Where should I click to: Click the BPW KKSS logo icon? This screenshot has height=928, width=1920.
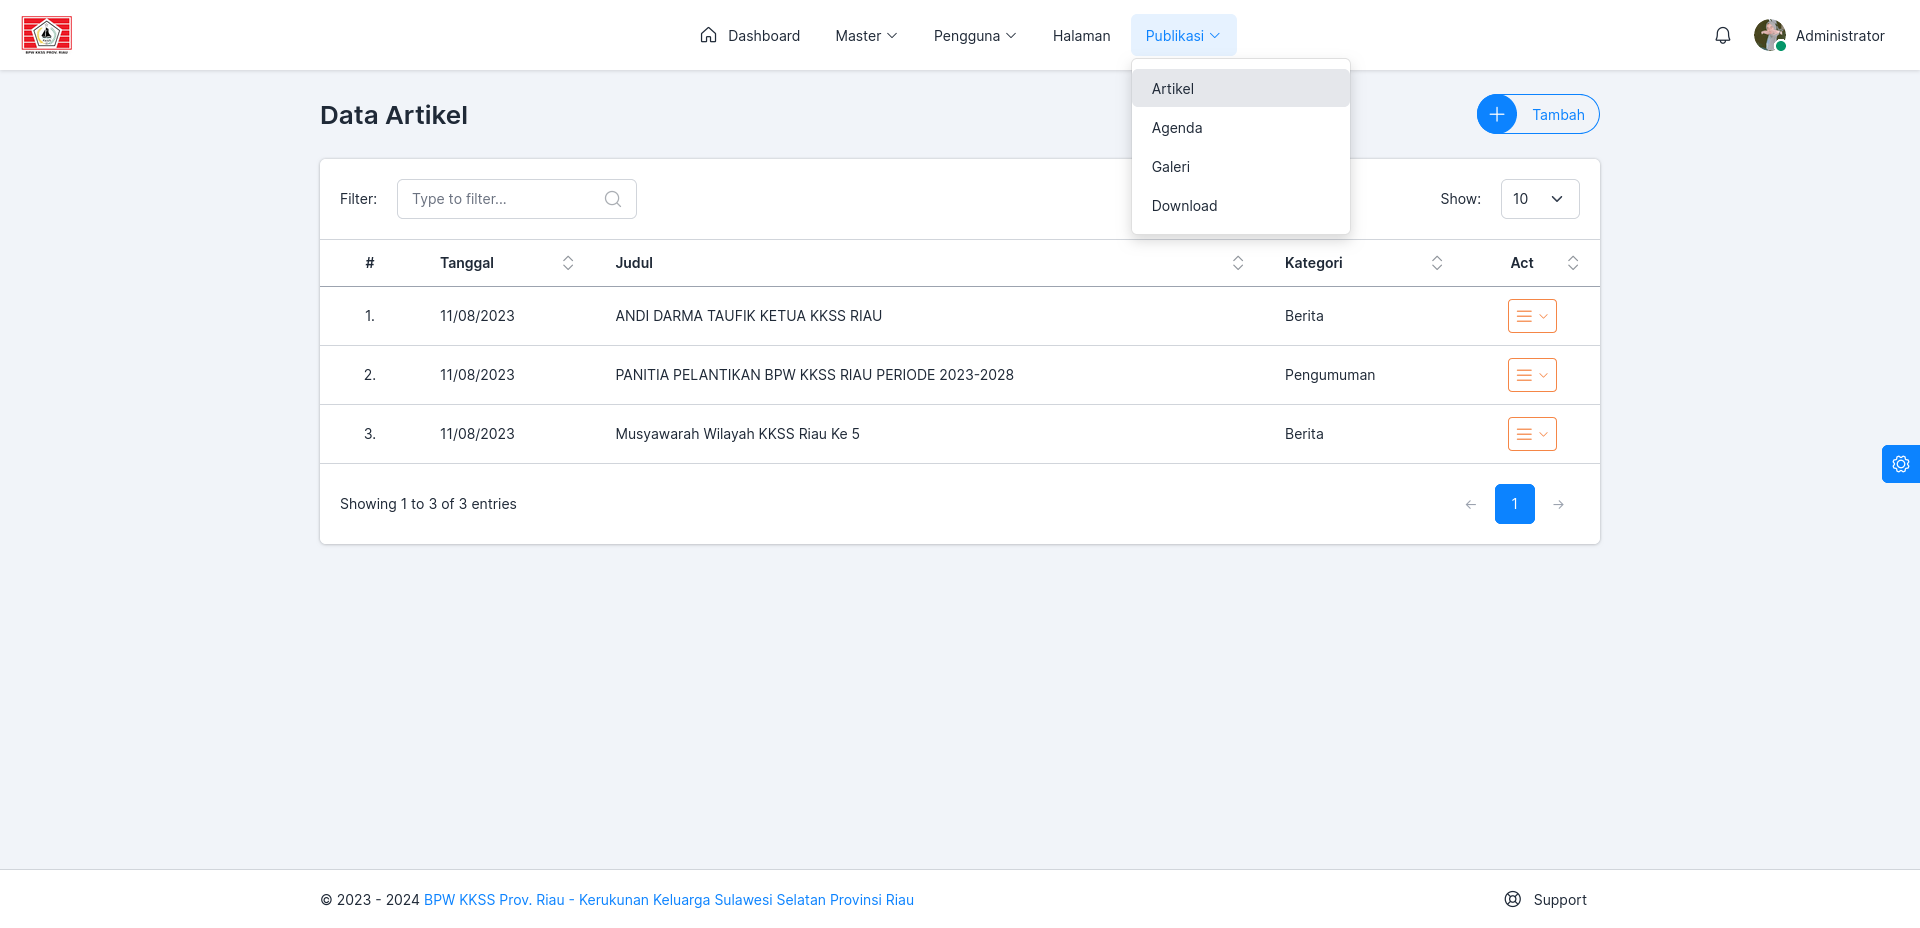(47, 35)
